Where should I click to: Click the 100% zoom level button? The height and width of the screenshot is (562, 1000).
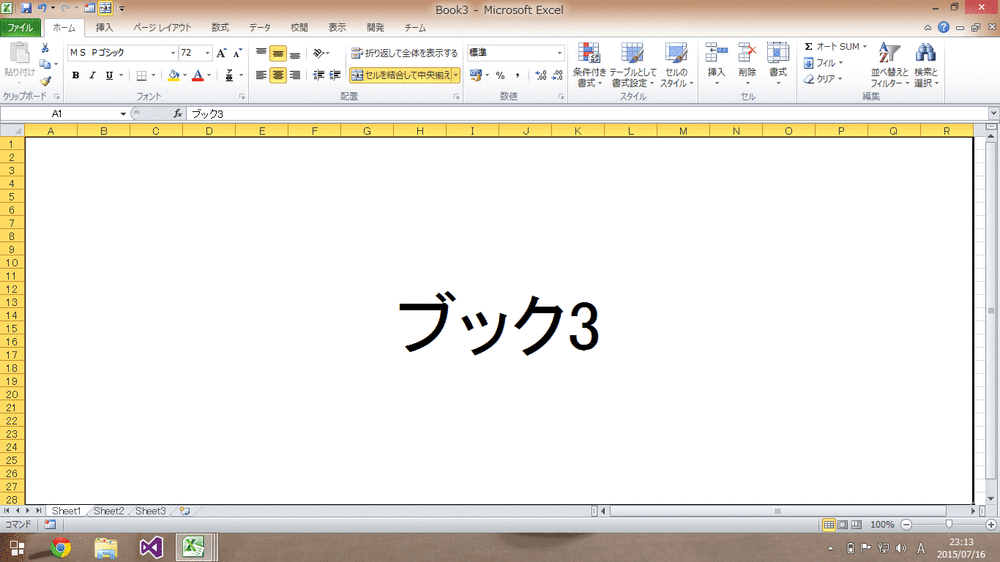pyautogui.click(x=882, y=524)
